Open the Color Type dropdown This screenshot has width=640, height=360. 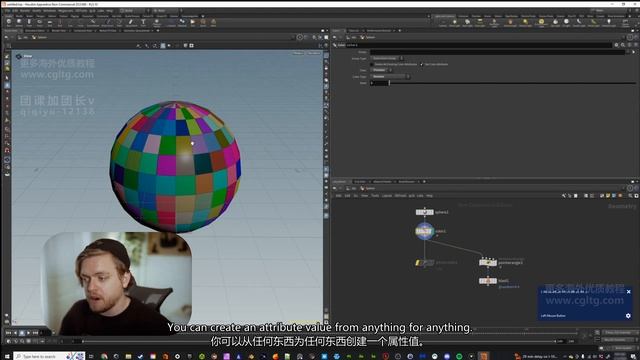point(391,76)
